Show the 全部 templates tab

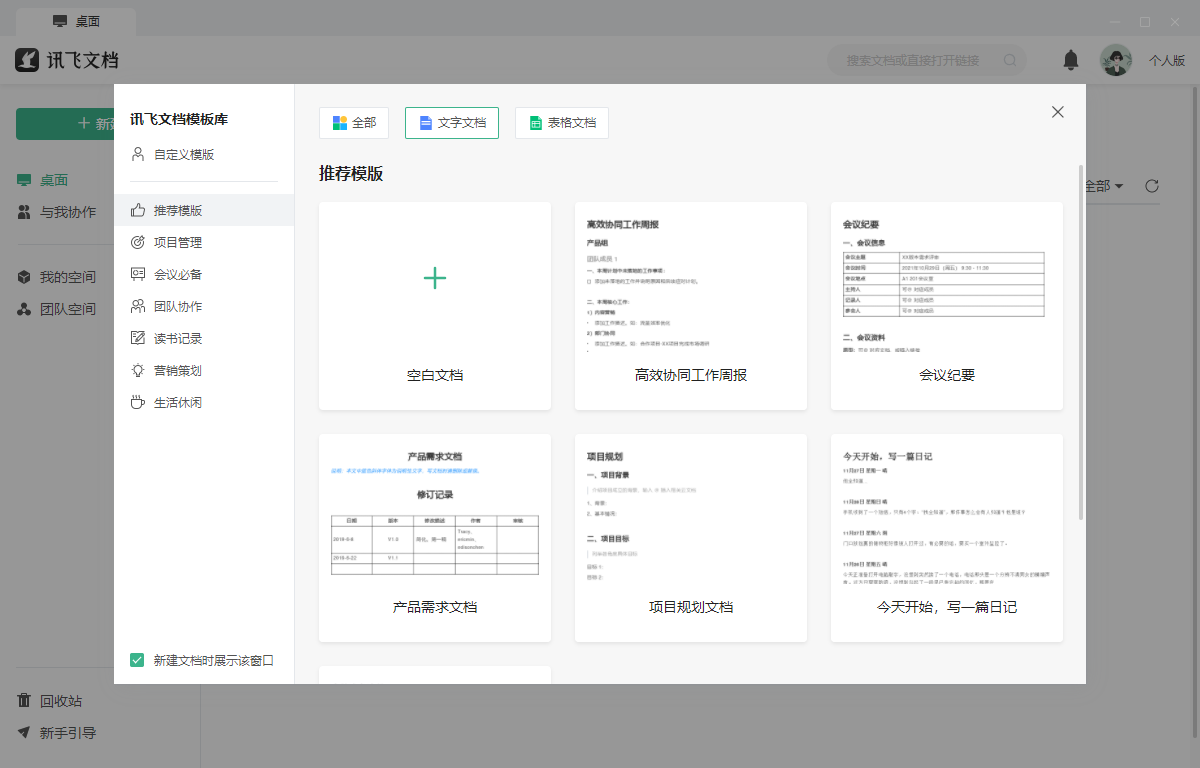(x=353, y=123)
